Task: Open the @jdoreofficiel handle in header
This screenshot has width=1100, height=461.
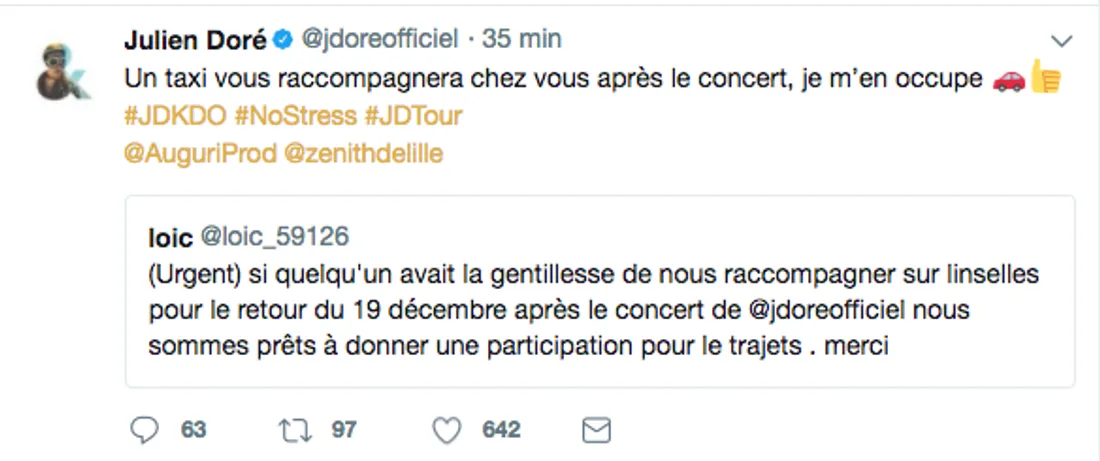Action: [x=380, y=39]
